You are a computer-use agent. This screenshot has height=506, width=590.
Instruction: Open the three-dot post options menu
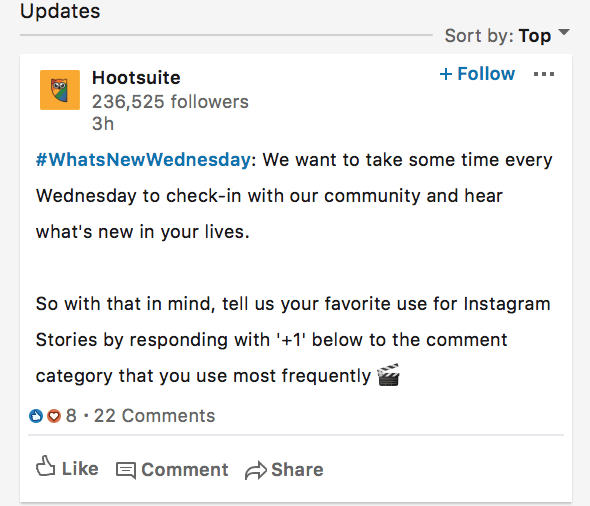click(544, 74)
